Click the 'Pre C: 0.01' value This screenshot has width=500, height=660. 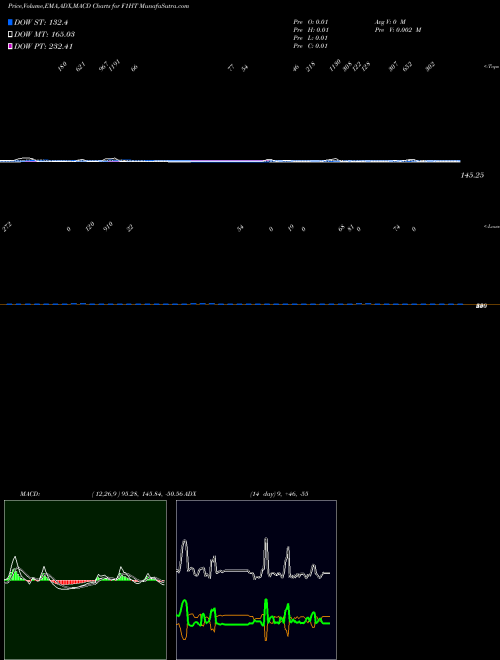click(x=311, y=46)
